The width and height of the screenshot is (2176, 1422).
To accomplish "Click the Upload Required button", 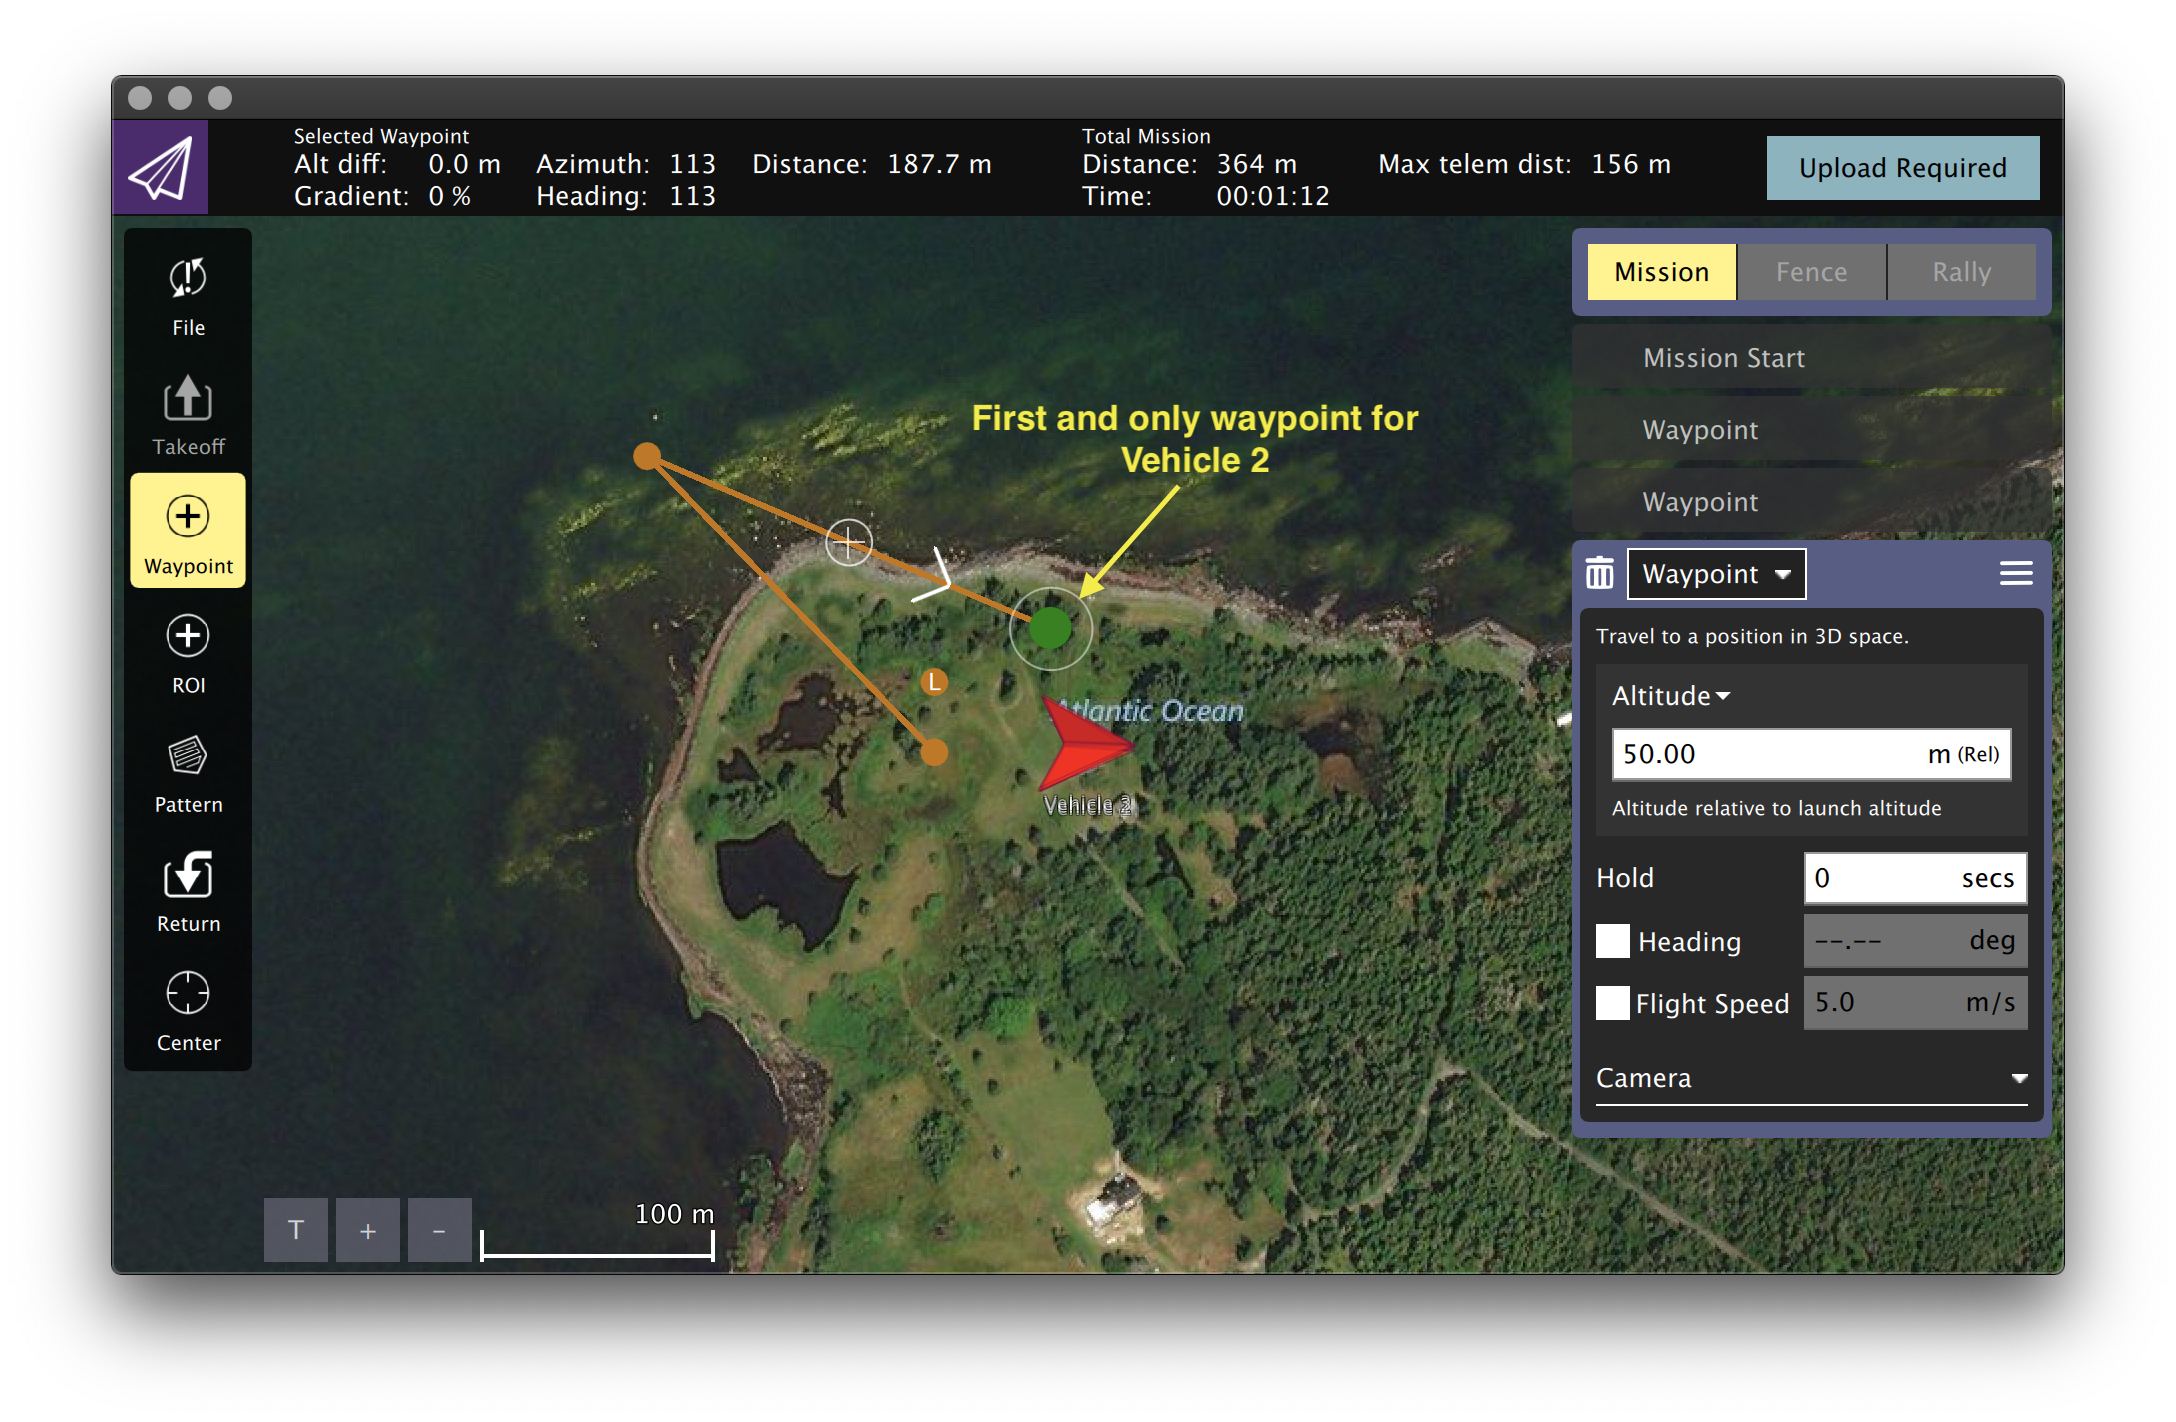I will [1902, 168].
